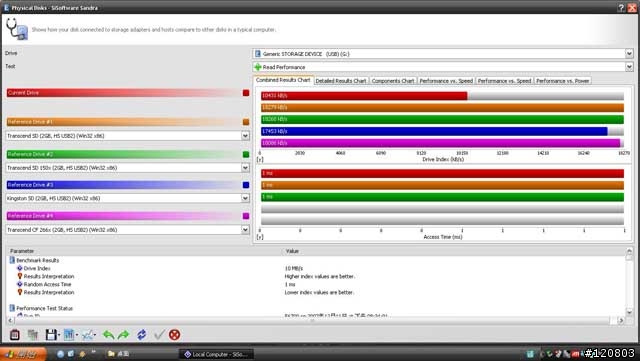Switch to Detailed Results Chart tab
640x361 pixels.
[341, 81]
